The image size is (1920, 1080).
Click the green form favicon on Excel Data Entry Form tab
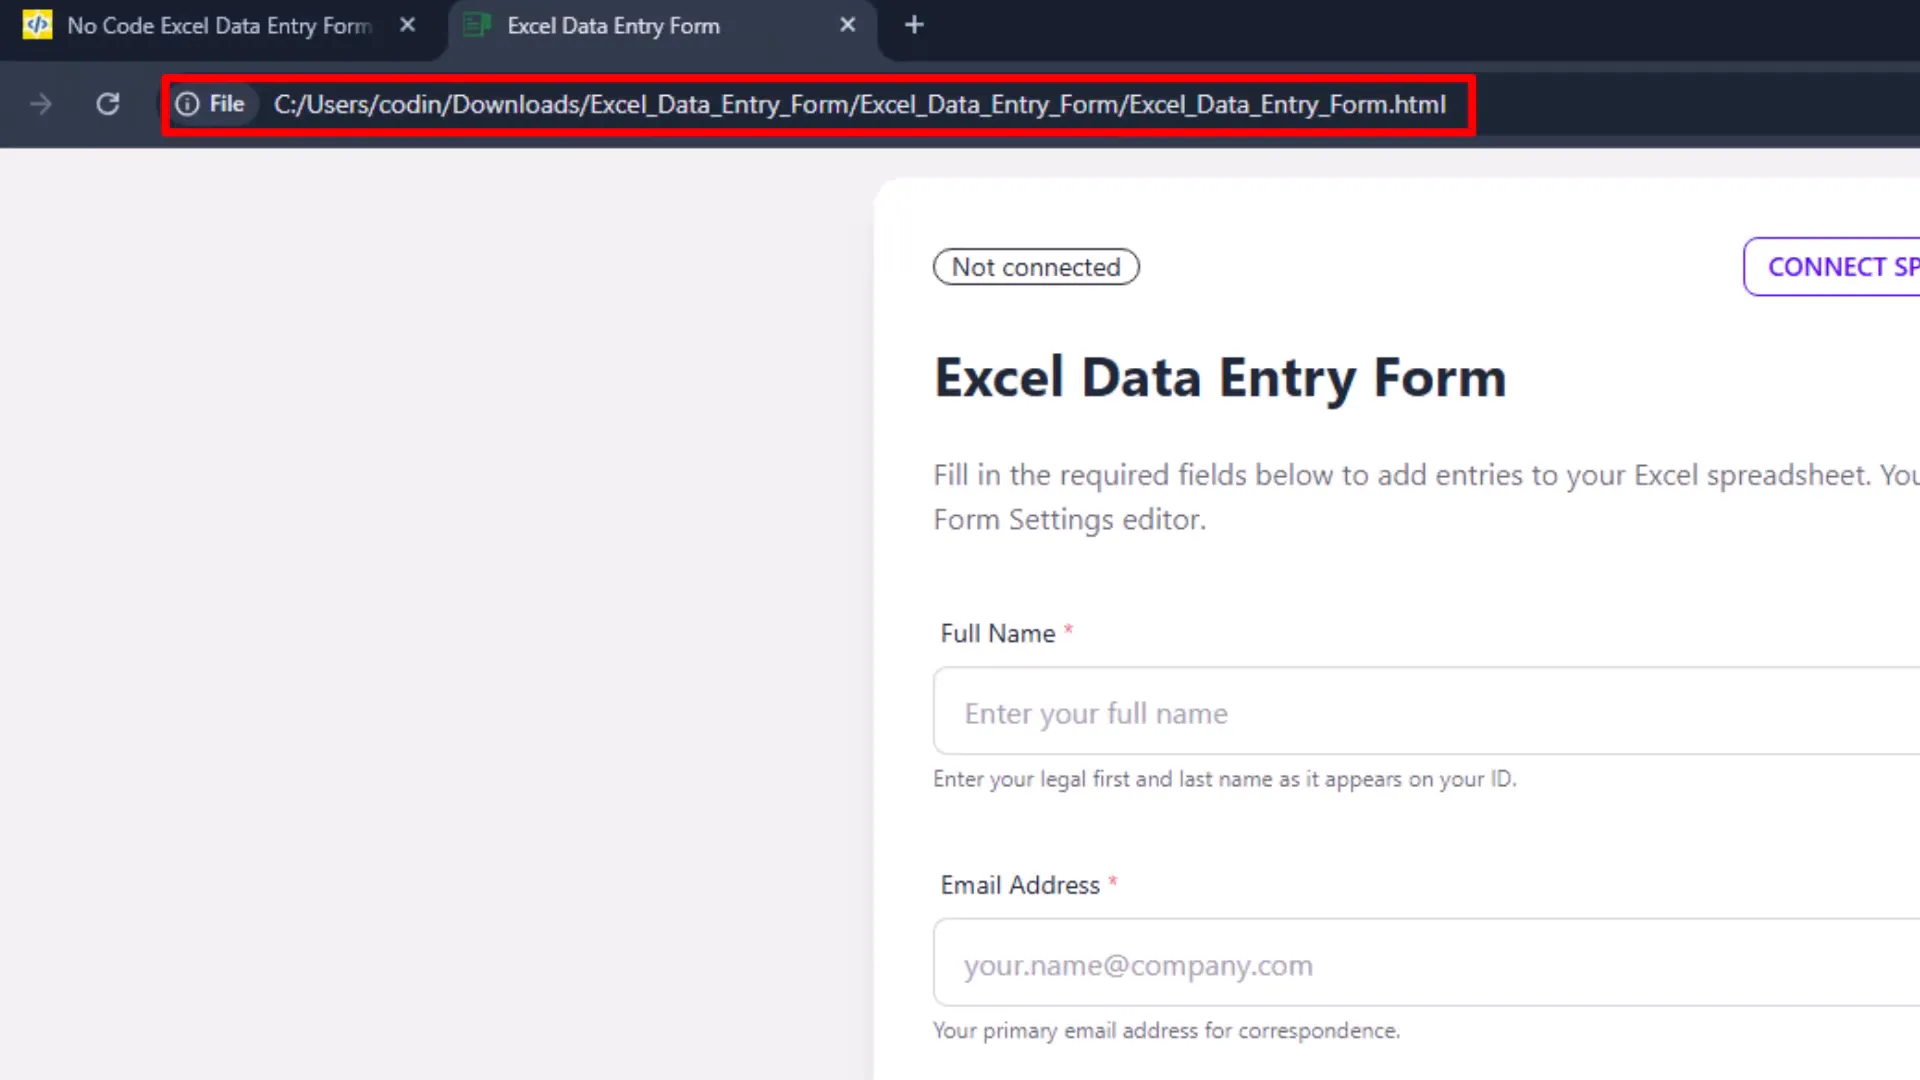pos(475,25)
